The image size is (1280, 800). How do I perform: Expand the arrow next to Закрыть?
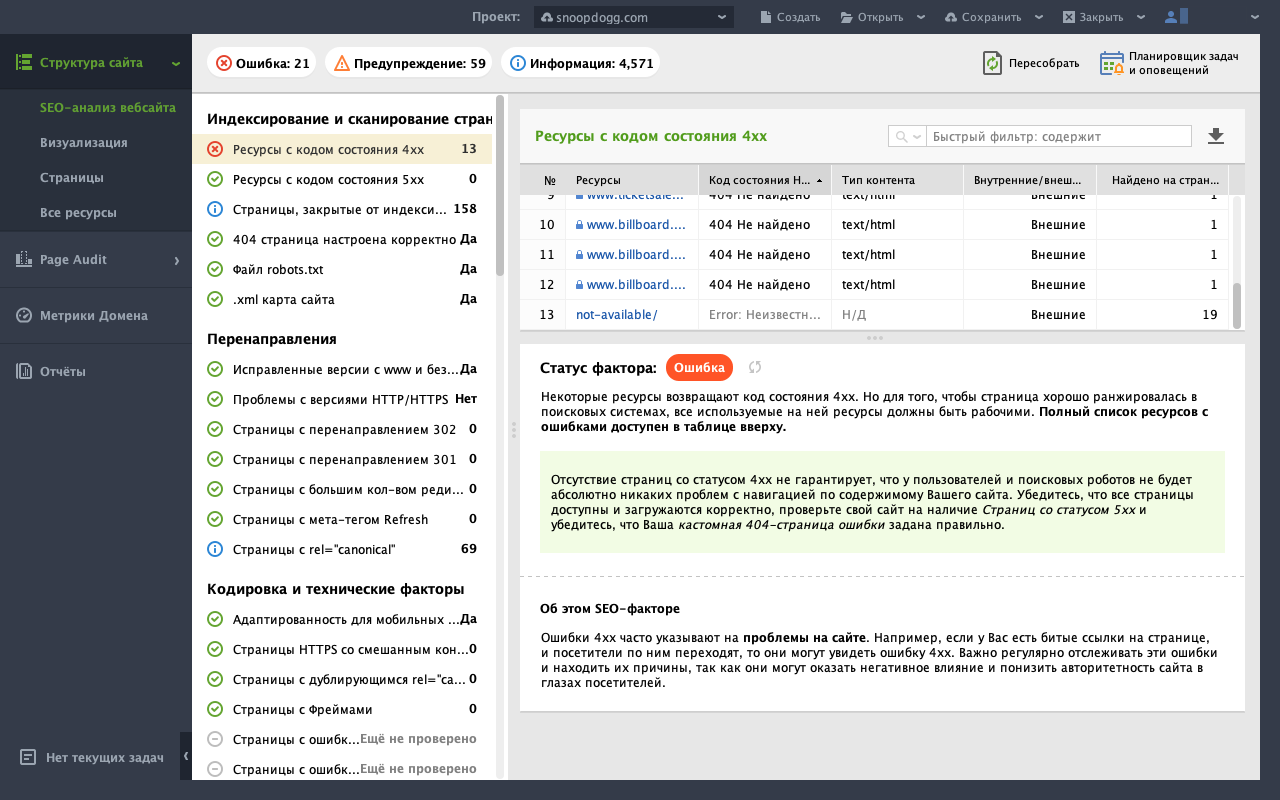[x=1141, y=17]
